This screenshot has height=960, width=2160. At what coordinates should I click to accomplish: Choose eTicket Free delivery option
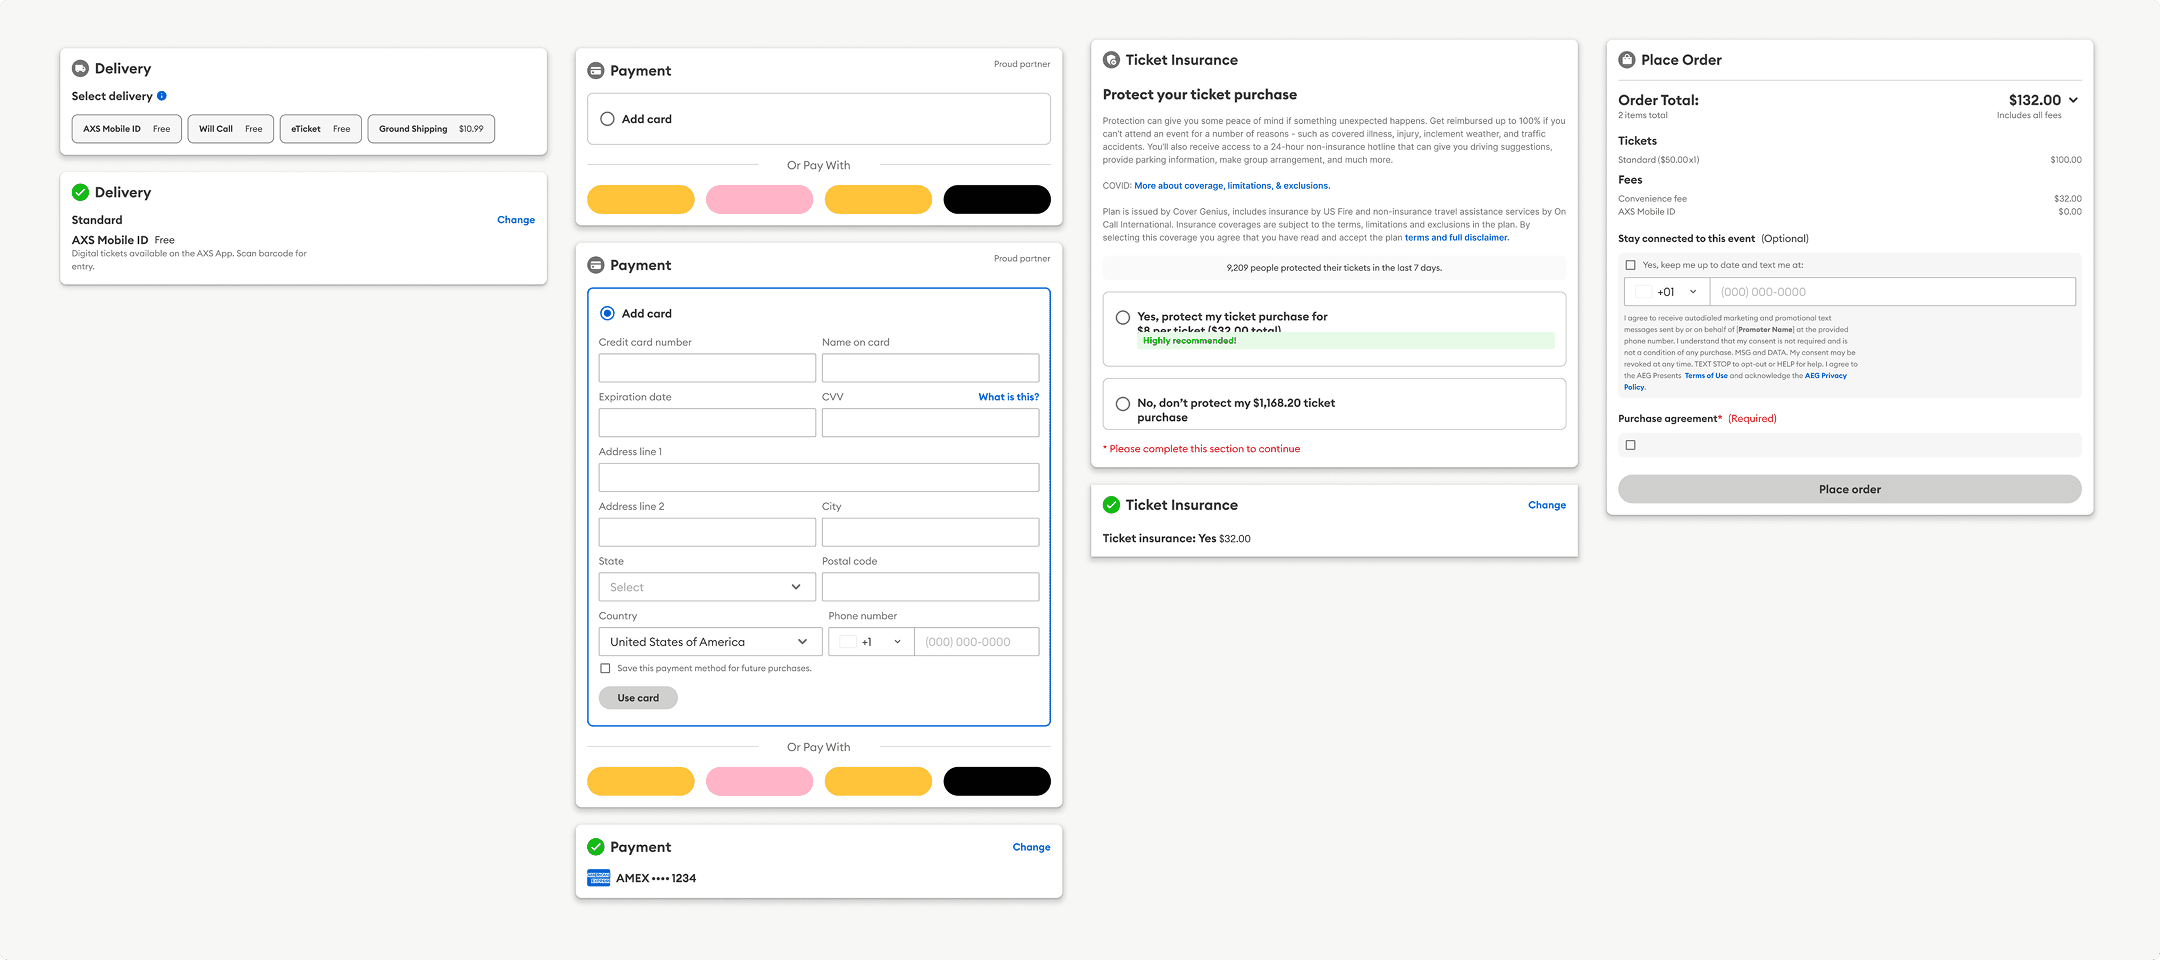pos(321,129)
